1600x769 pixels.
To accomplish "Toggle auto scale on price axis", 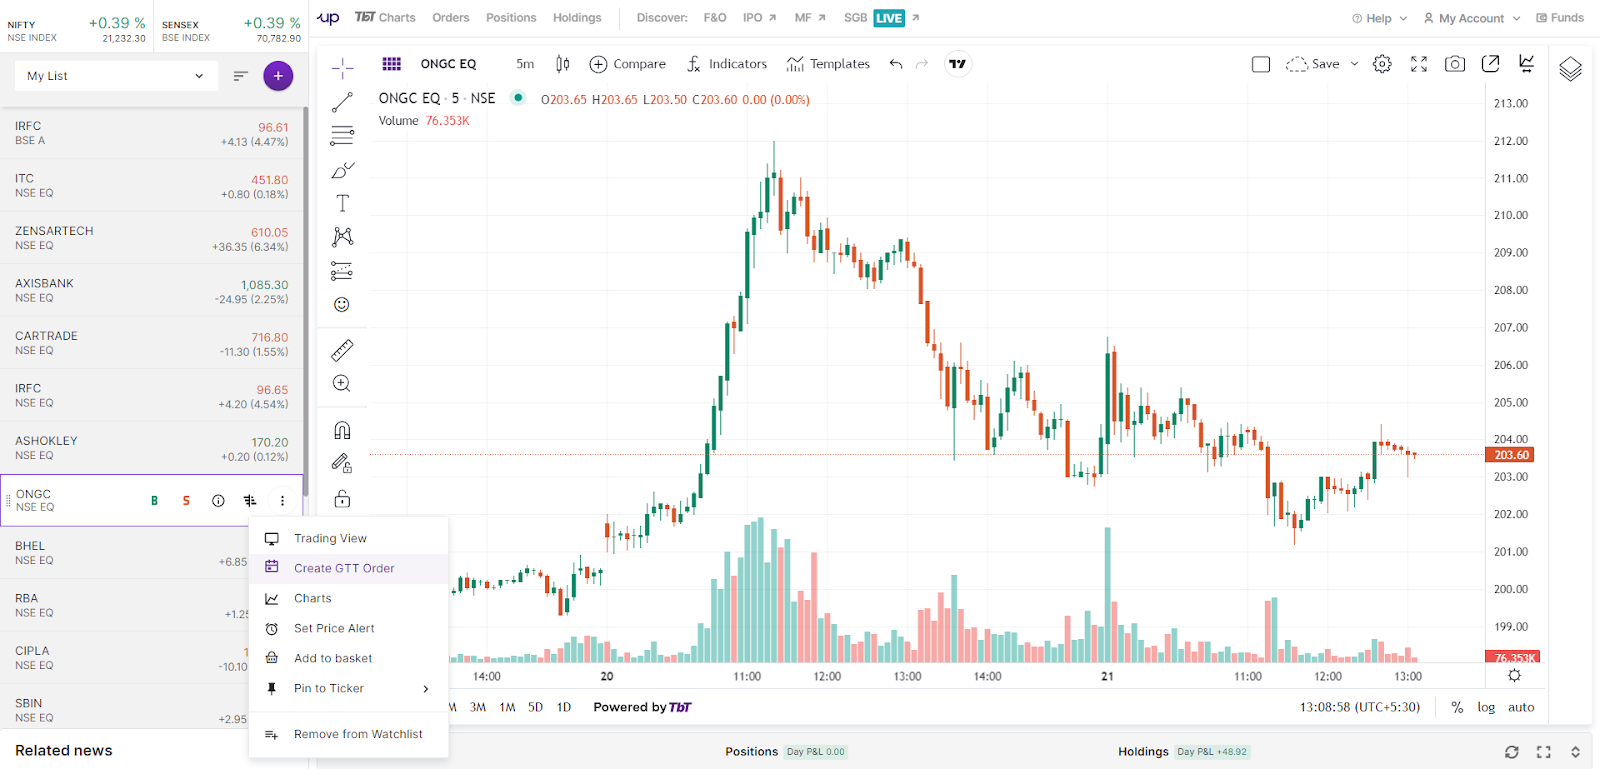I will (1521, 707).
